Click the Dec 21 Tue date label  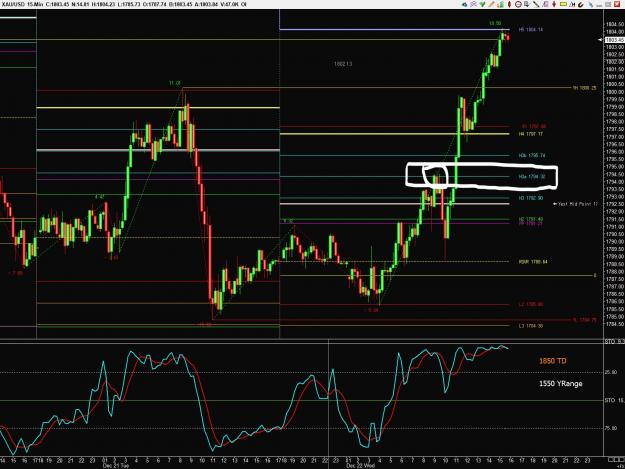[116, 465]
